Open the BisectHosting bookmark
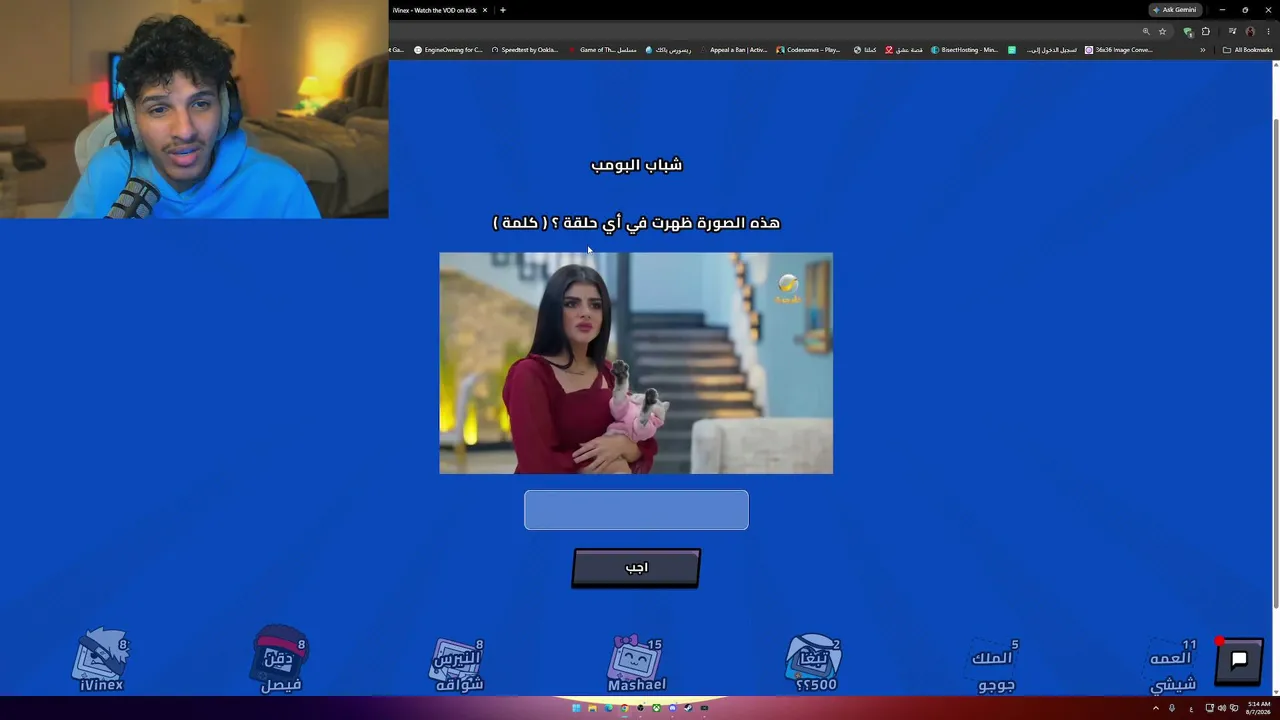Screen dimensions: 1280x720 (965, 50)
